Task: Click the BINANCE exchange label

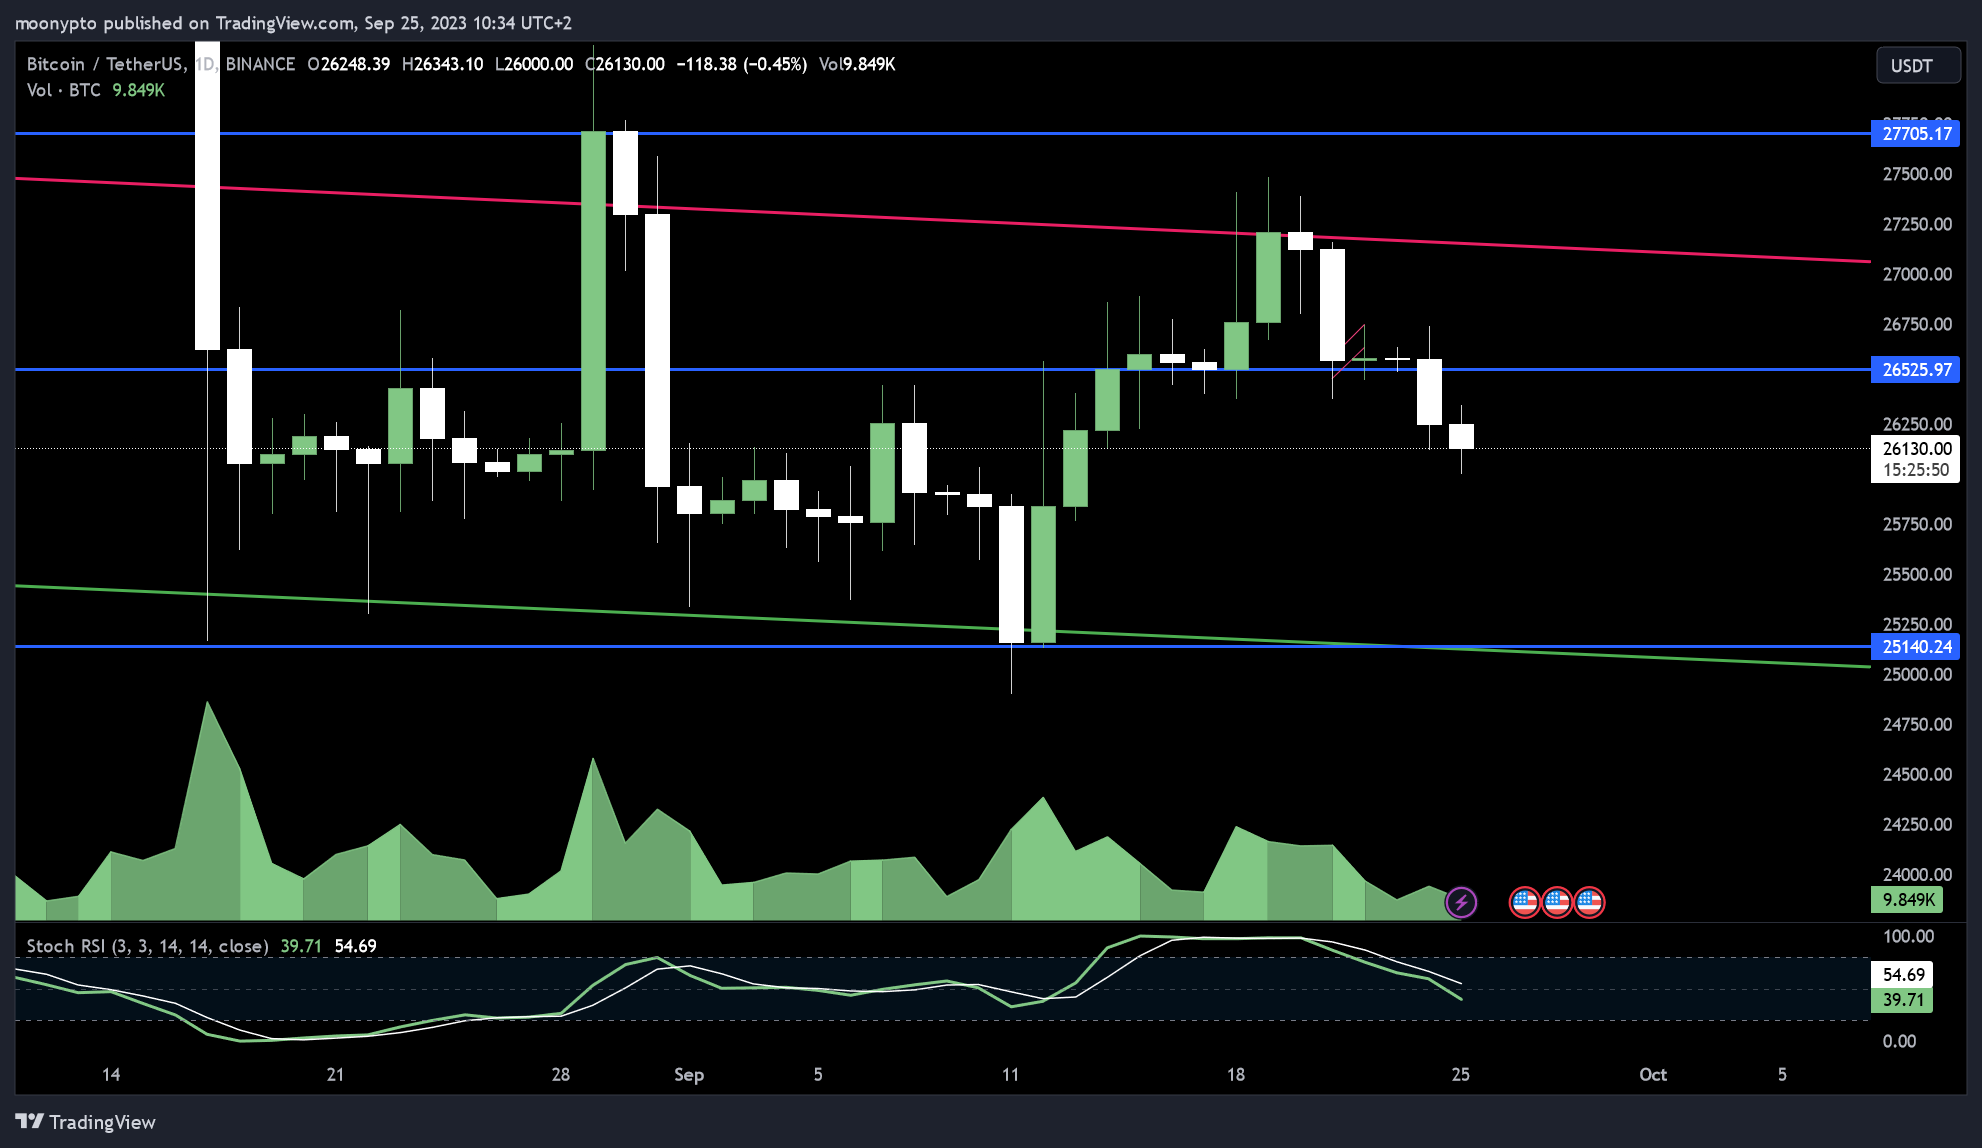Action: 260,64
